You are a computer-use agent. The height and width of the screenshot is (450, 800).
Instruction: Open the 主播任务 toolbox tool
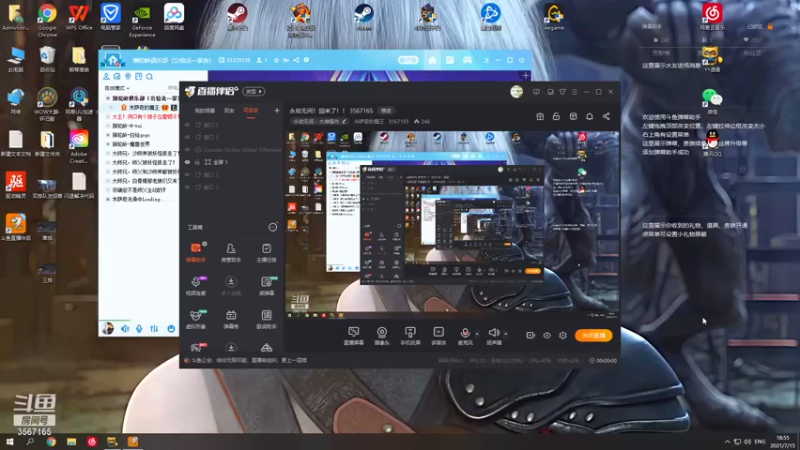266,252
